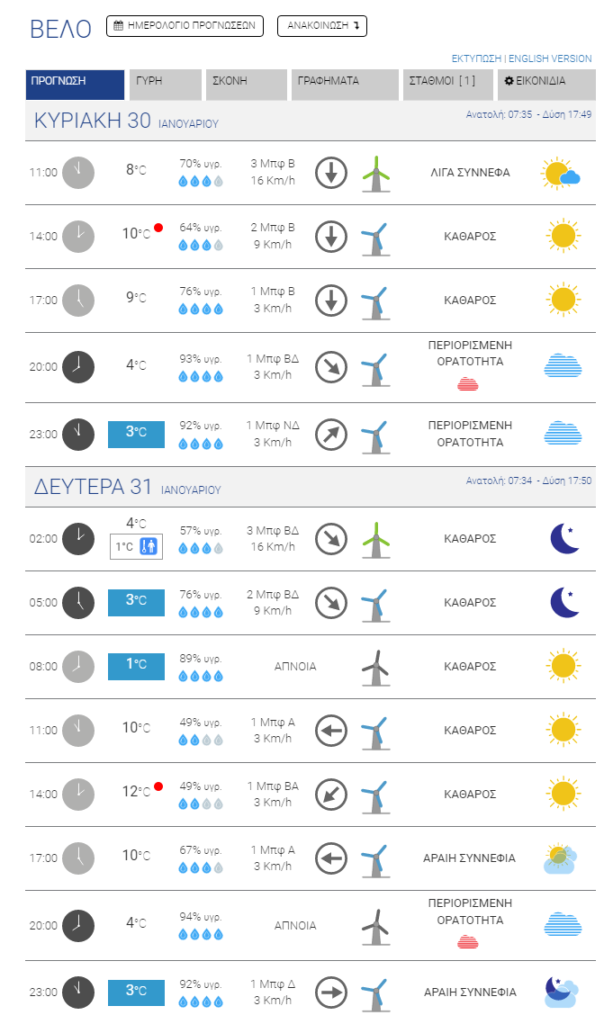Open the ΣΤΑΘΜΟΙ [1] tab
Screen dimensions: 604x1024
pyautogui.click(x=448, y=84)
